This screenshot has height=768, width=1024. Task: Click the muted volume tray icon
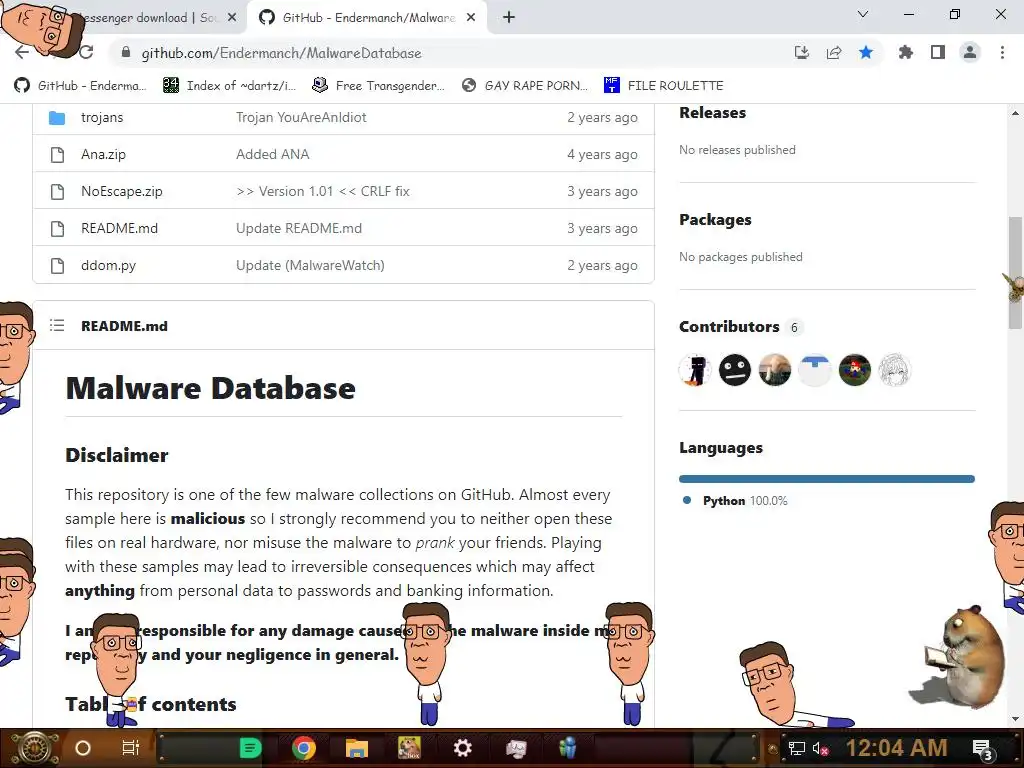point(820,748)
